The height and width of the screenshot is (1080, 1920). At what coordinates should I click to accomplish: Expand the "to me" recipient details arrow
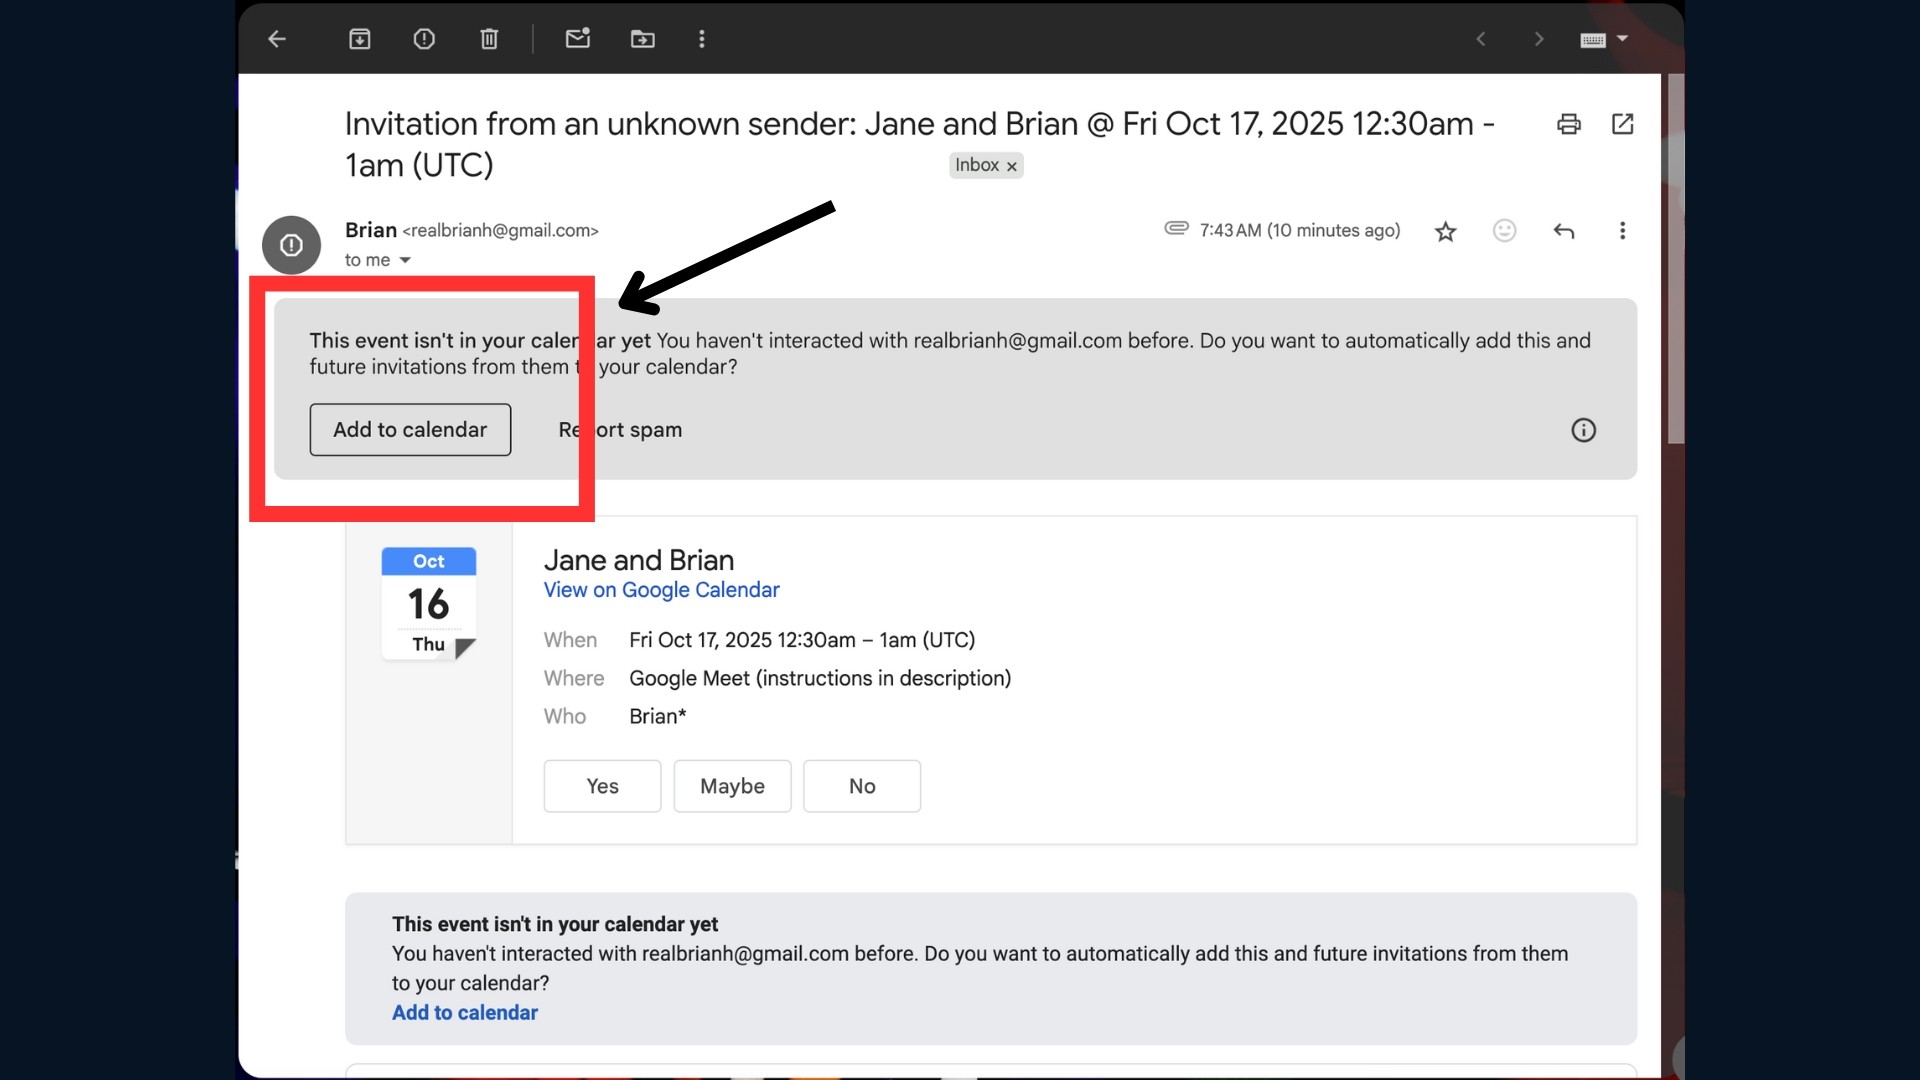tap(405, 260)
